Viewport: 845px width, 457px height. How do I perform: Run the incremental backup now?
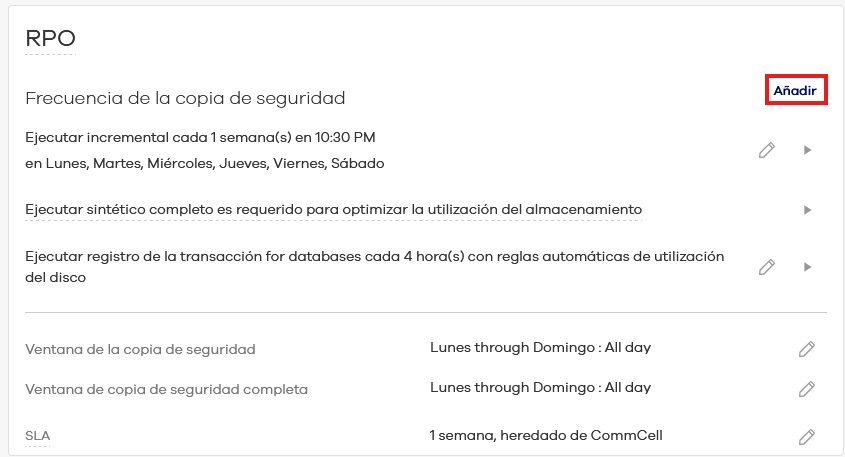pyautogui.click(x=807, y=150)
